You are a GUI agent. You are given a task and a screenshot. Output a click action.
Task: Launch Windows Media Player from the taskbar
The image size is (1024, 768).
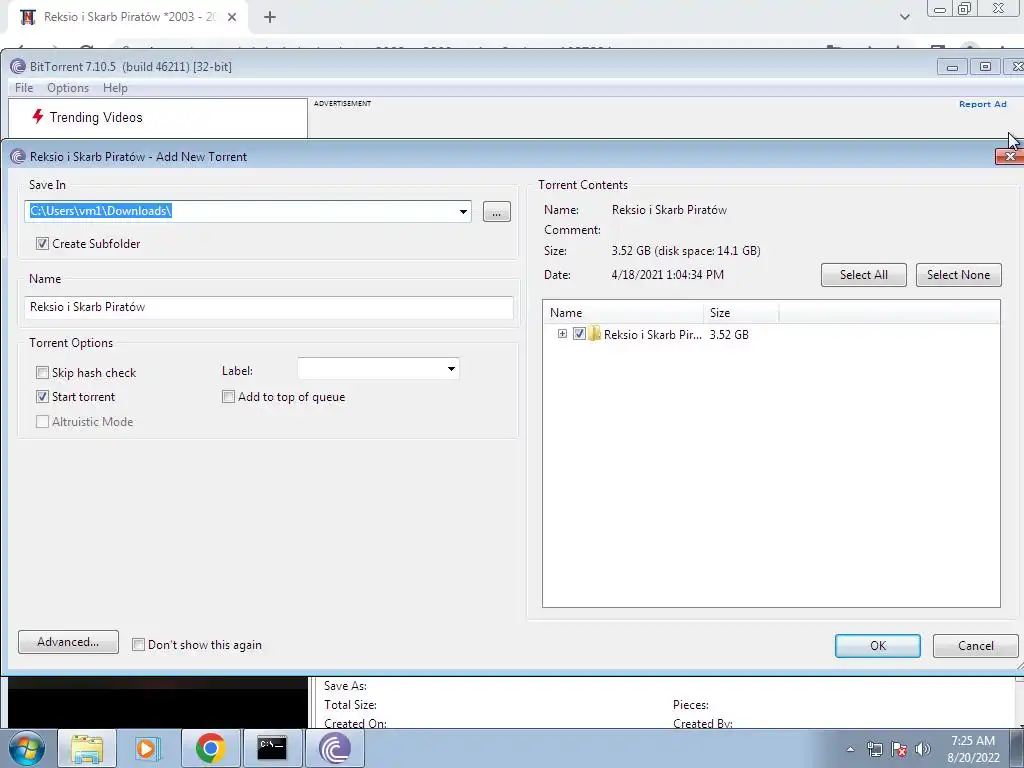148,748
